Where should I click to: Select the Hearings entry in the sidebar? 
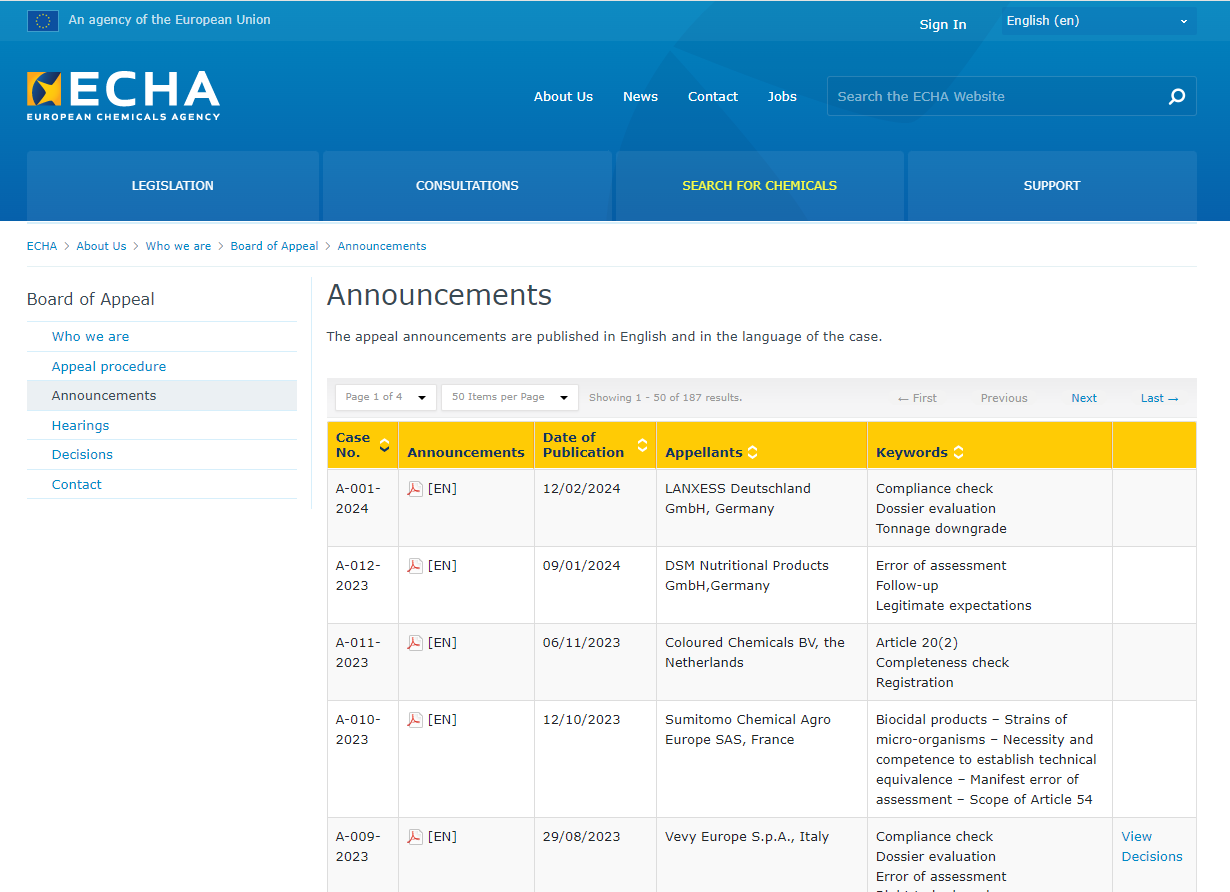(x=80, y=425)
